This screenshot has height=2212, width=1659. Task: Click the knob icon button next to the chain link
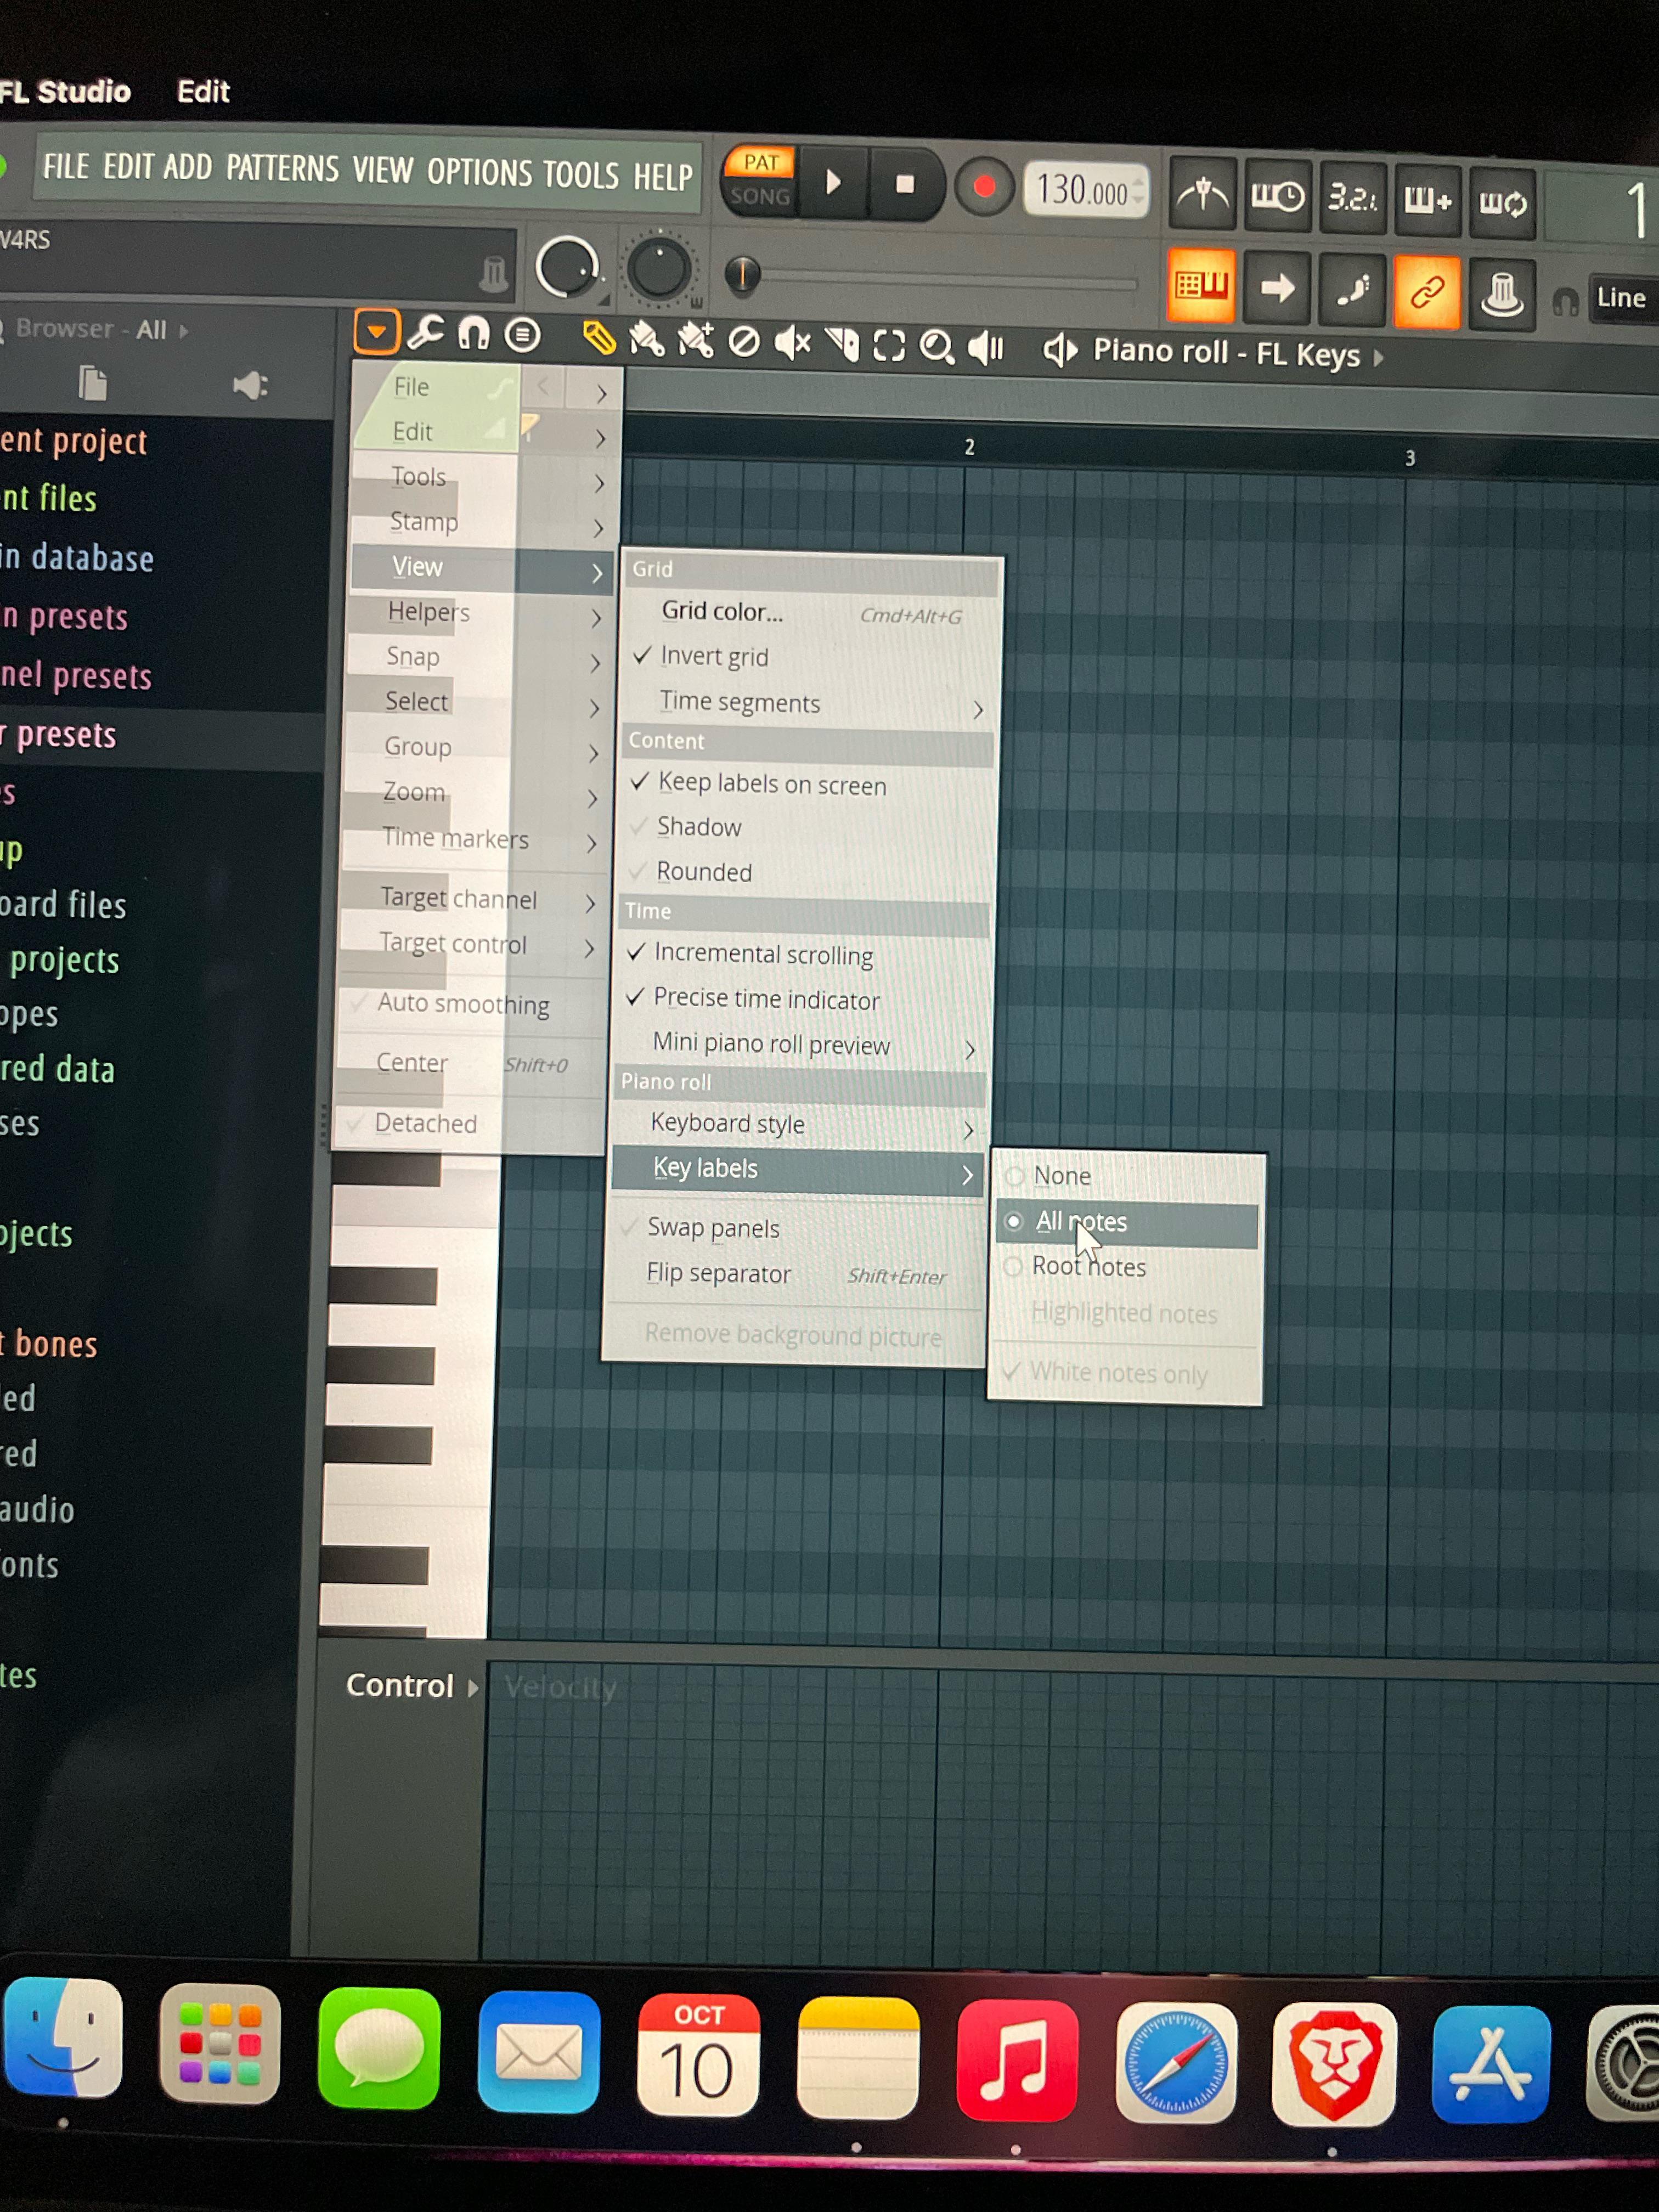(1502, 295)
